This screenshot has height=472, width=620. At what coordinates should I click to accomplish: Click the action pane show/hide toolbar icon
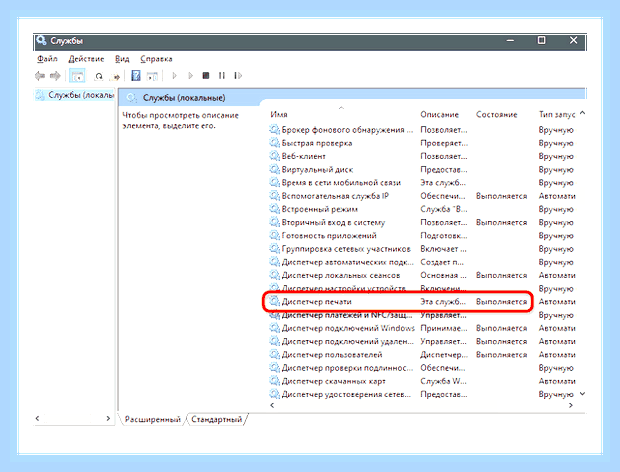click(x=152, y=76)
